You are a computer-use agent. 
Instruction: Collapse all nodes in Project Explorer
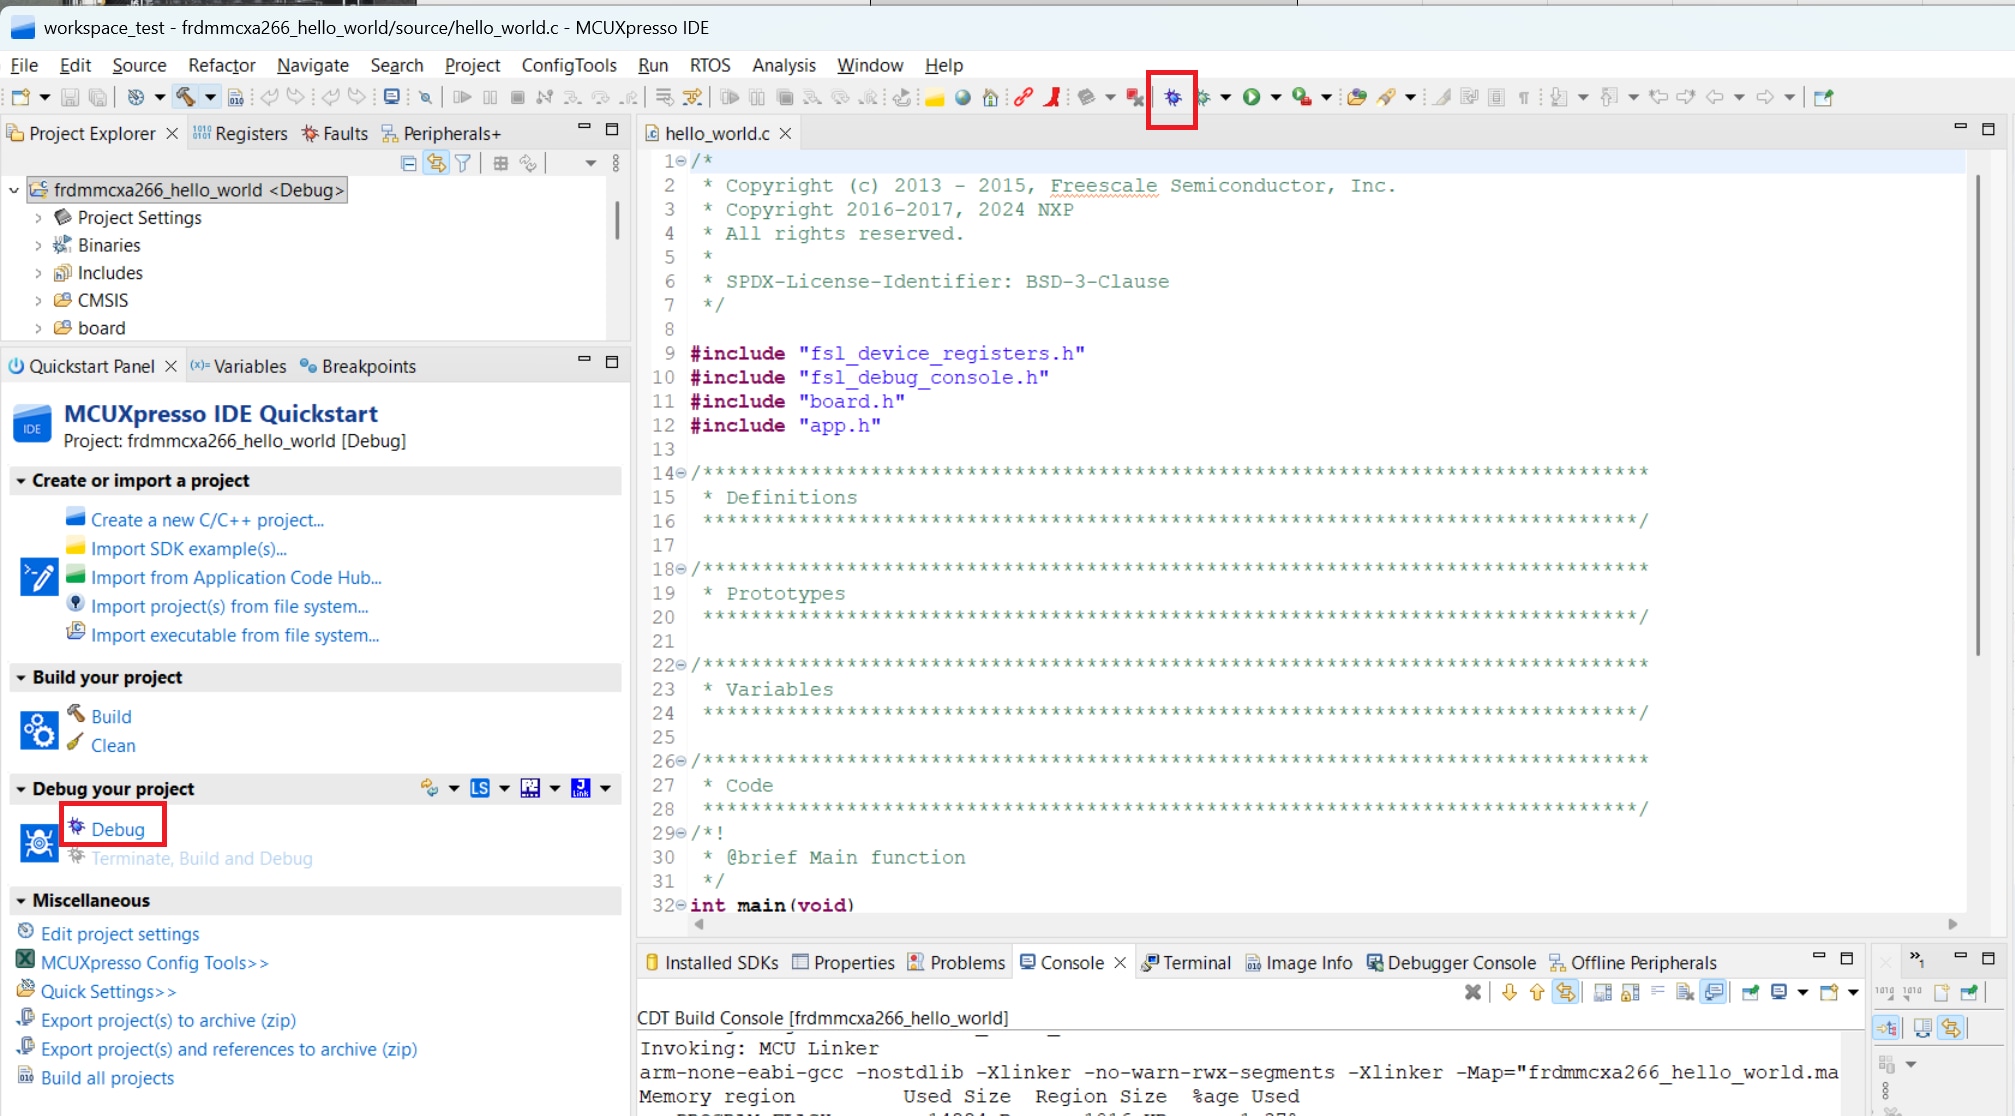[x=408, y=163]
